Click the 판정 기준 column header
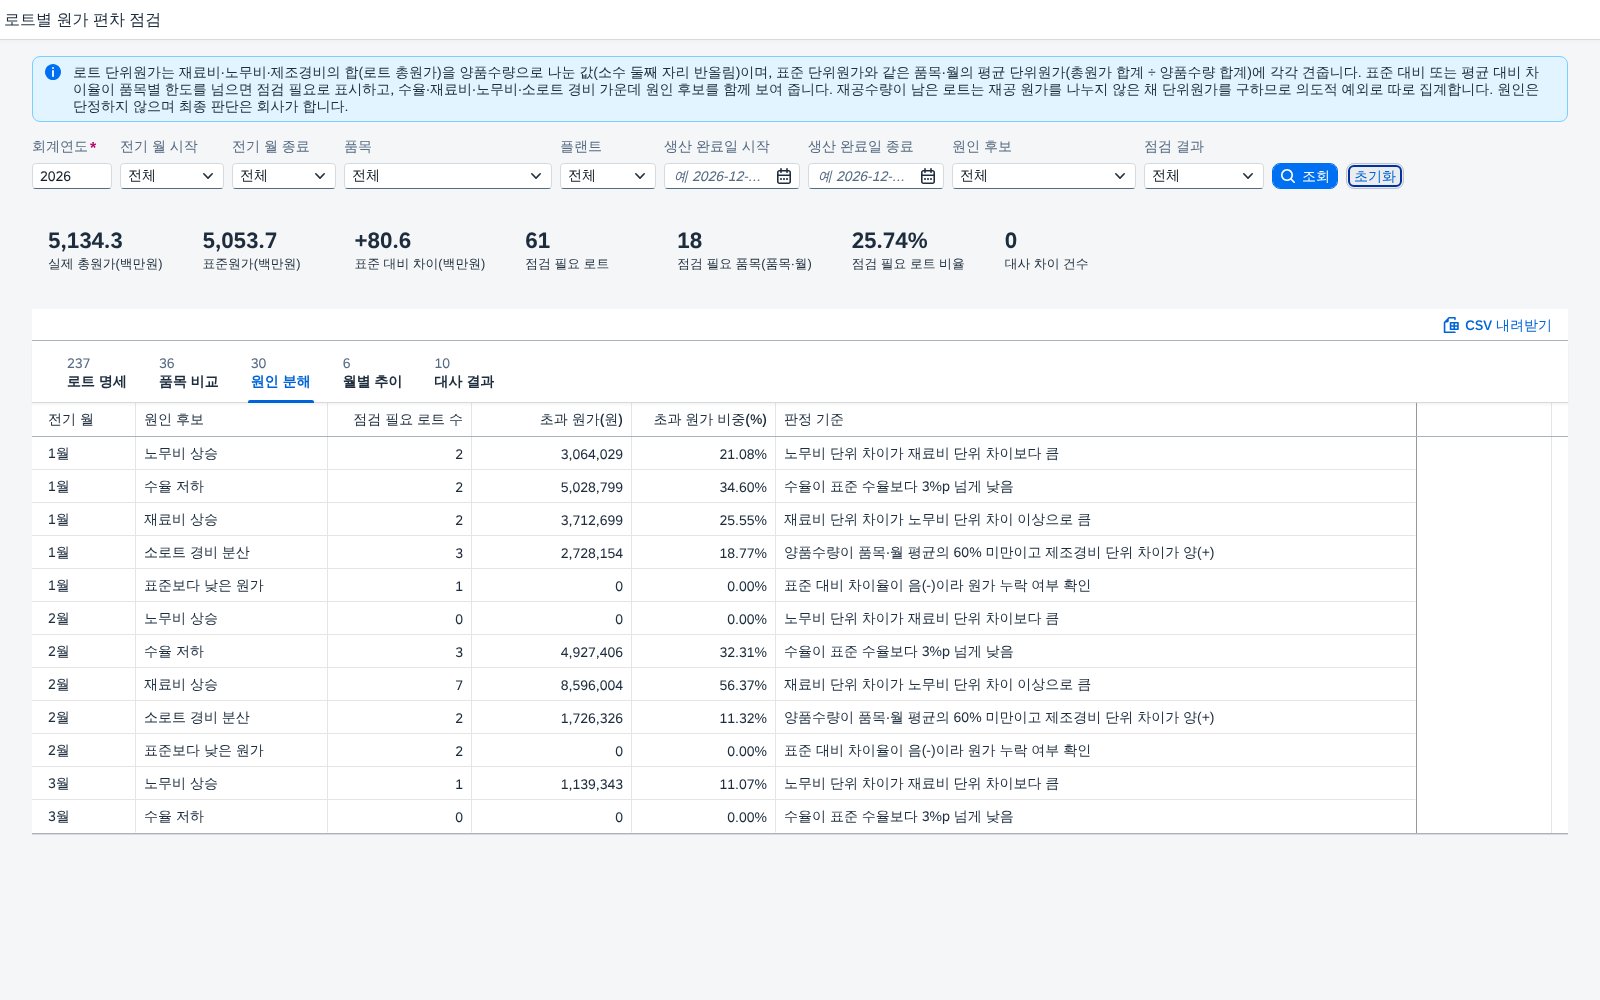The height and width of the screenshot is (1000, 1600). click(1095, 420)
